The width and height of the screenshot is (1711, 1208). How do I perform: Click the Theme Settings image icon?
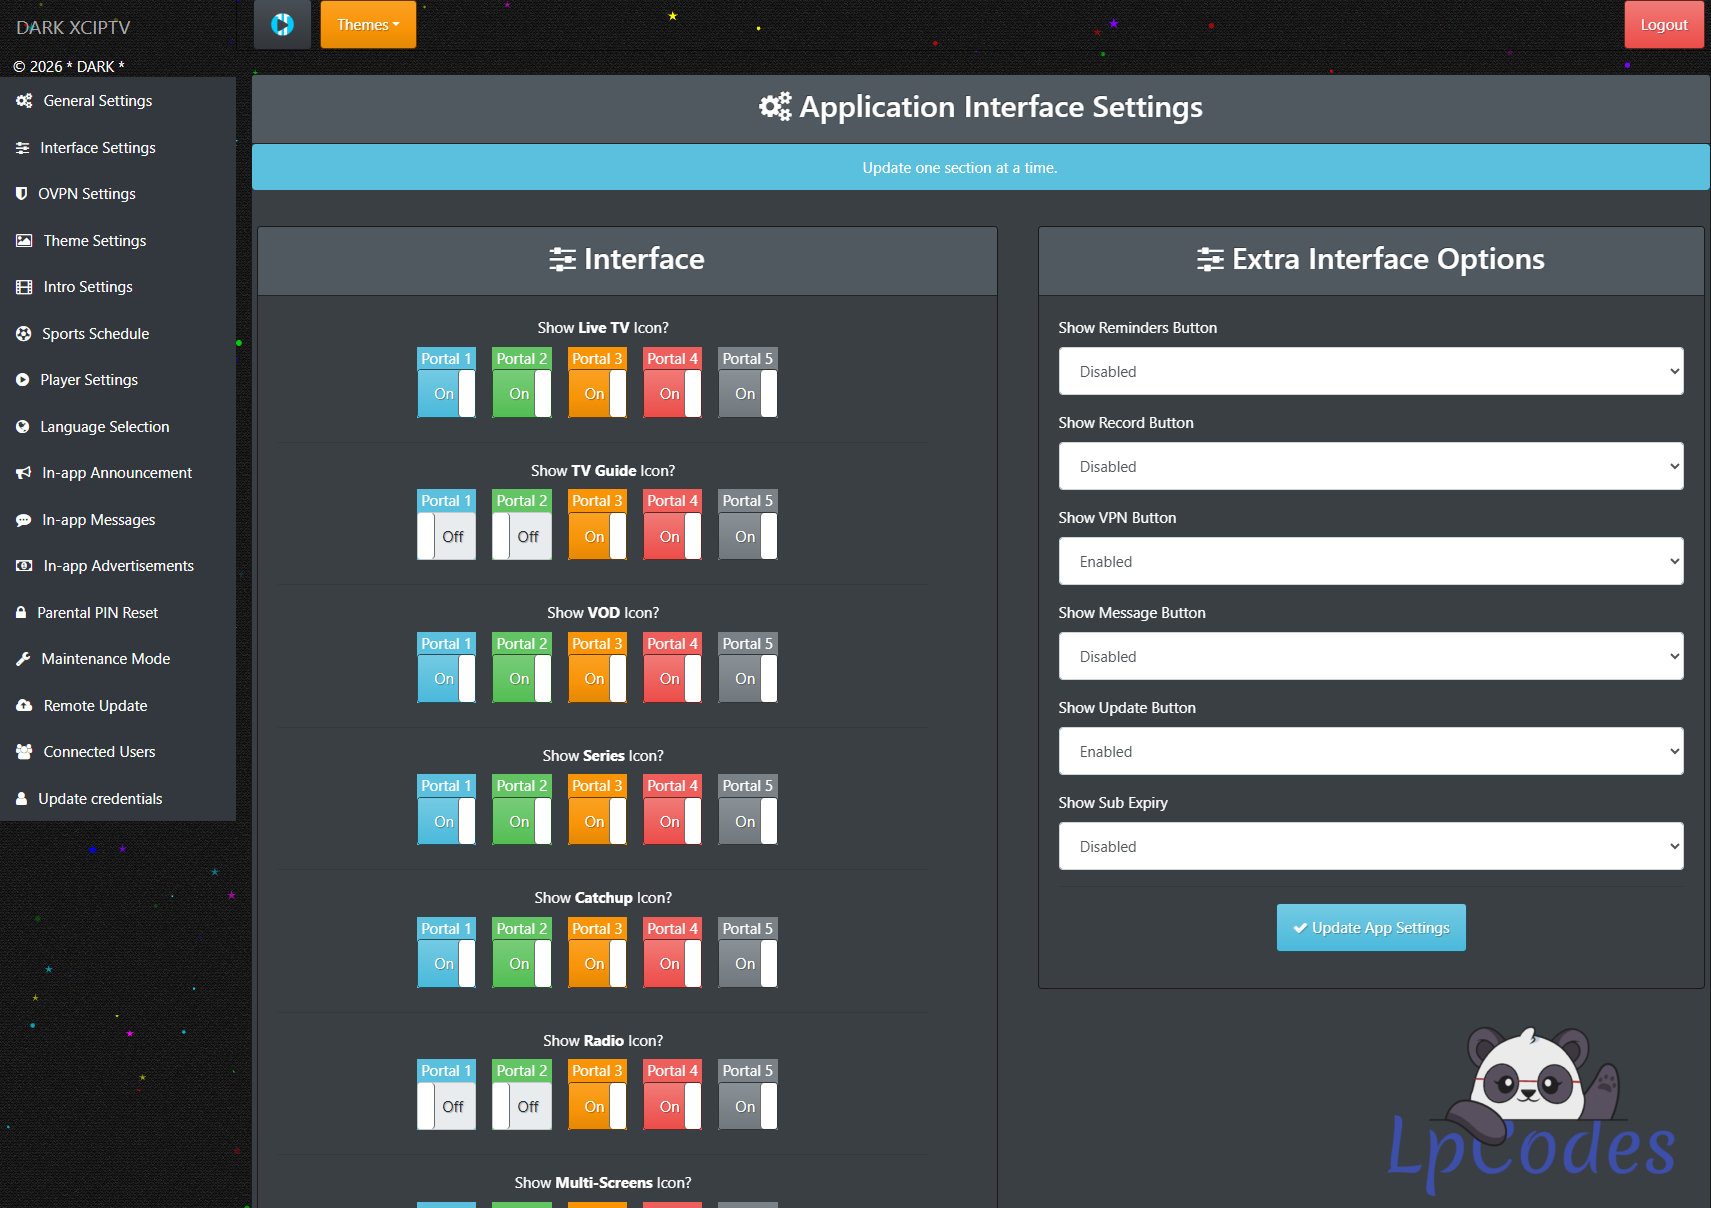24,241
